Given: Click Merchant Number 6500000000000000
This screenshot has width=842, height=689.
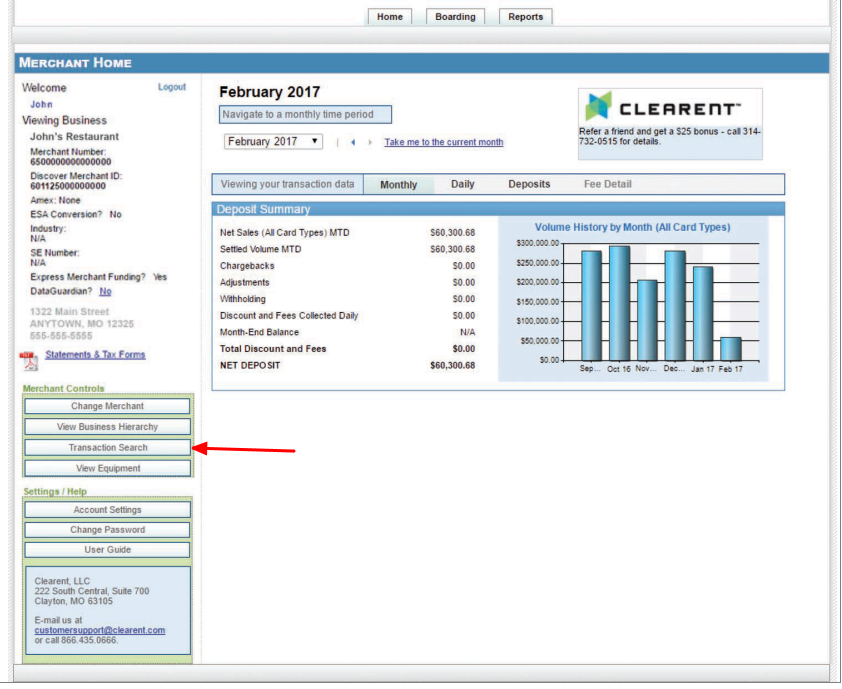Looking at the screenshot, I should coord(70,162).
